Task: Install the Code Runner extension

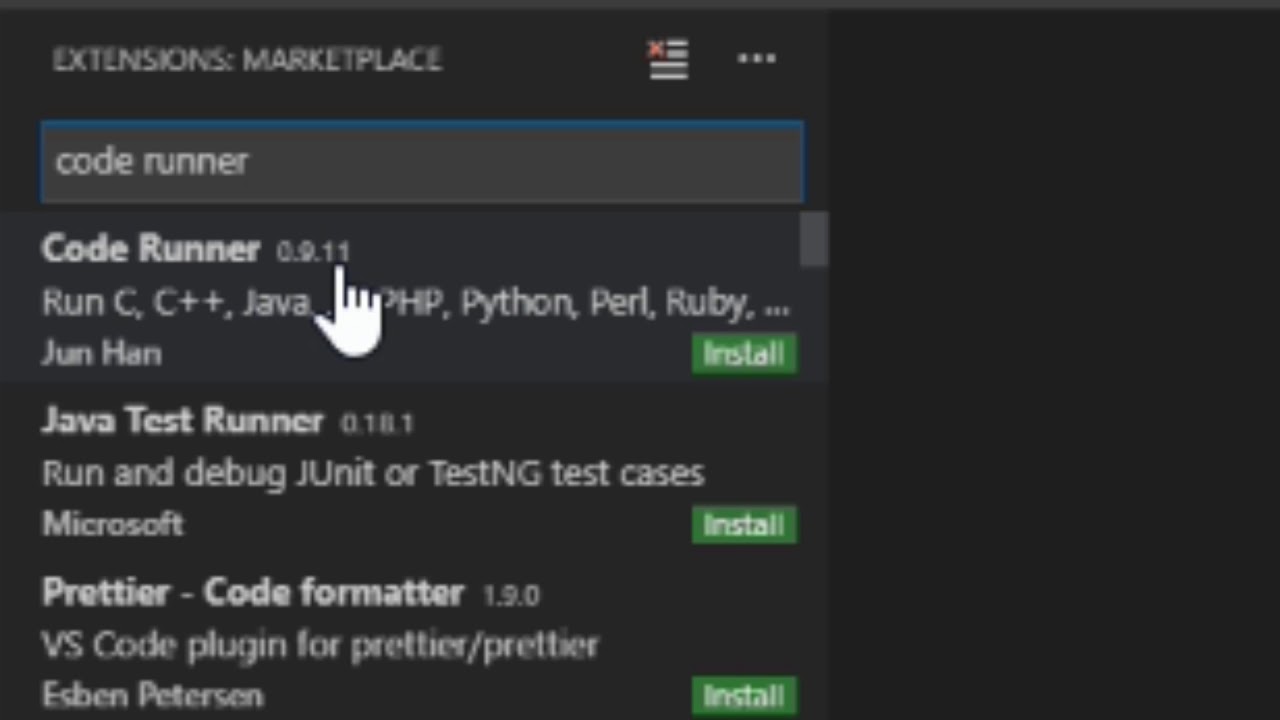Action: coord(744,354)
